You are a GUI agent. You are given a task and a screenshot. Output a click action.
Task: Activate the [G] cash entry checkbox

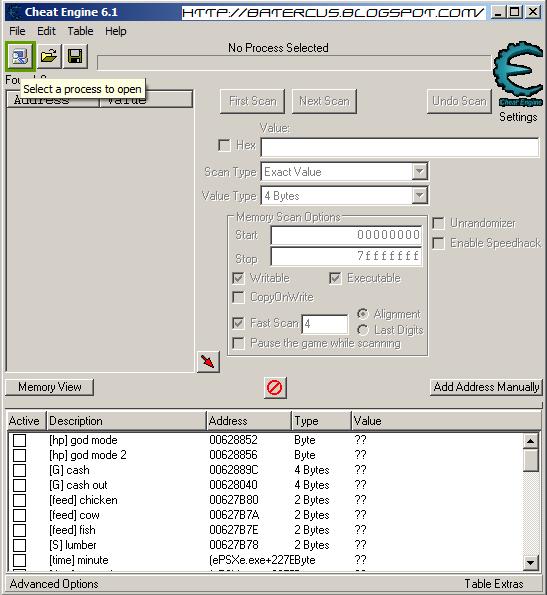(x=19, y=470)
